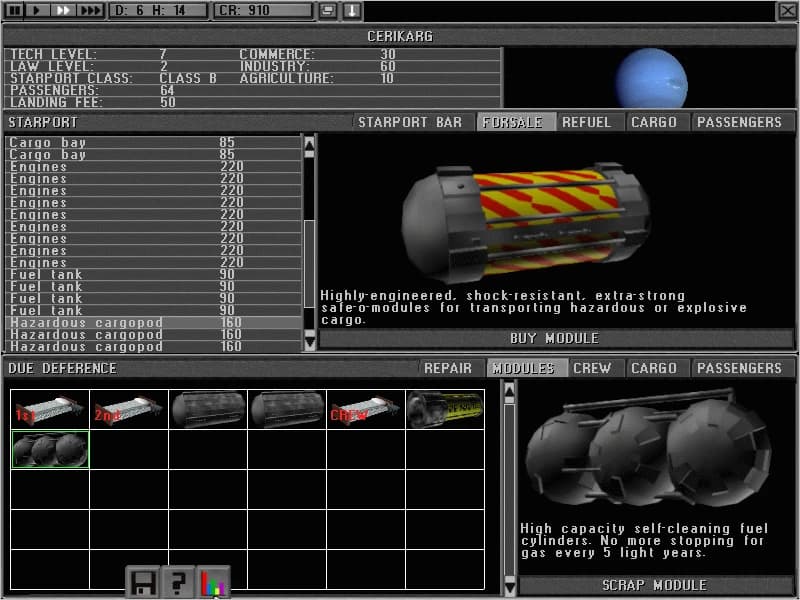Switch to the STARPORT BAR tab
This screenshot has height=600, width=800.
pyautogui.click(x=410, y=122)
